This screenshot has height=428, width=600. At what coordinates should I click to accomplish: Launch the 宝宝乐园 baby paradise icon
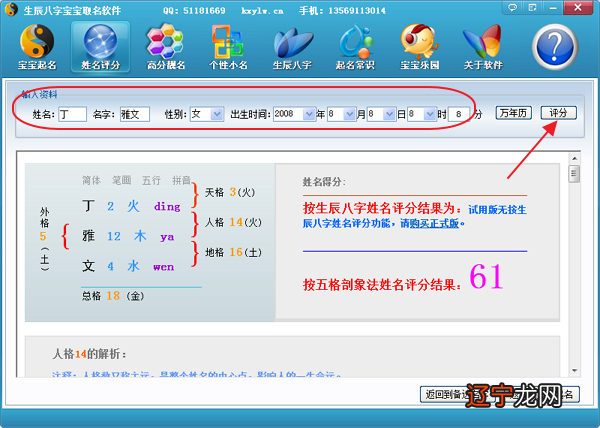pyautogui.click(x=420, y=47)
